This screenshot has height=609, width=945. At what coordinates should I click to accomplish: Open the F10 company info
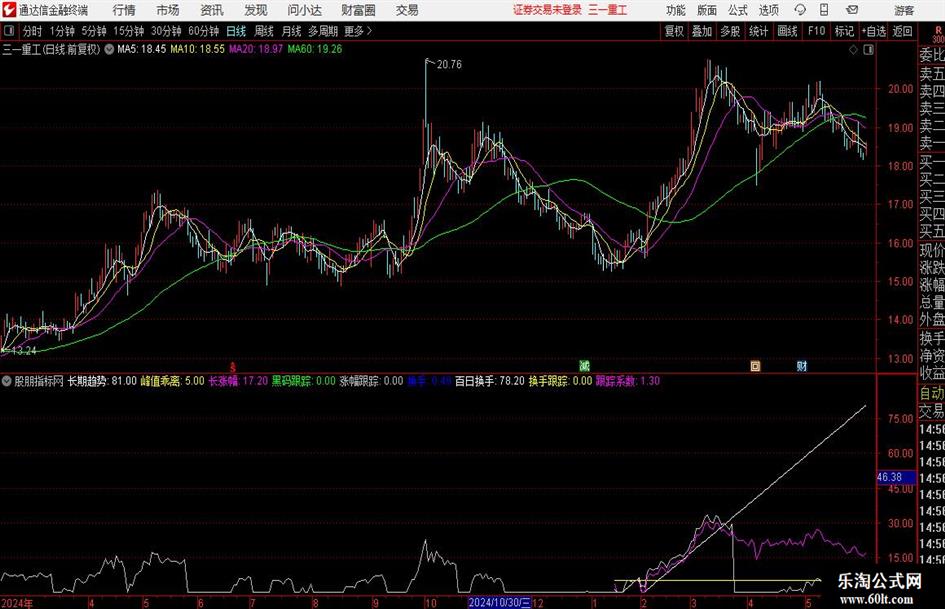coord(817,31)
